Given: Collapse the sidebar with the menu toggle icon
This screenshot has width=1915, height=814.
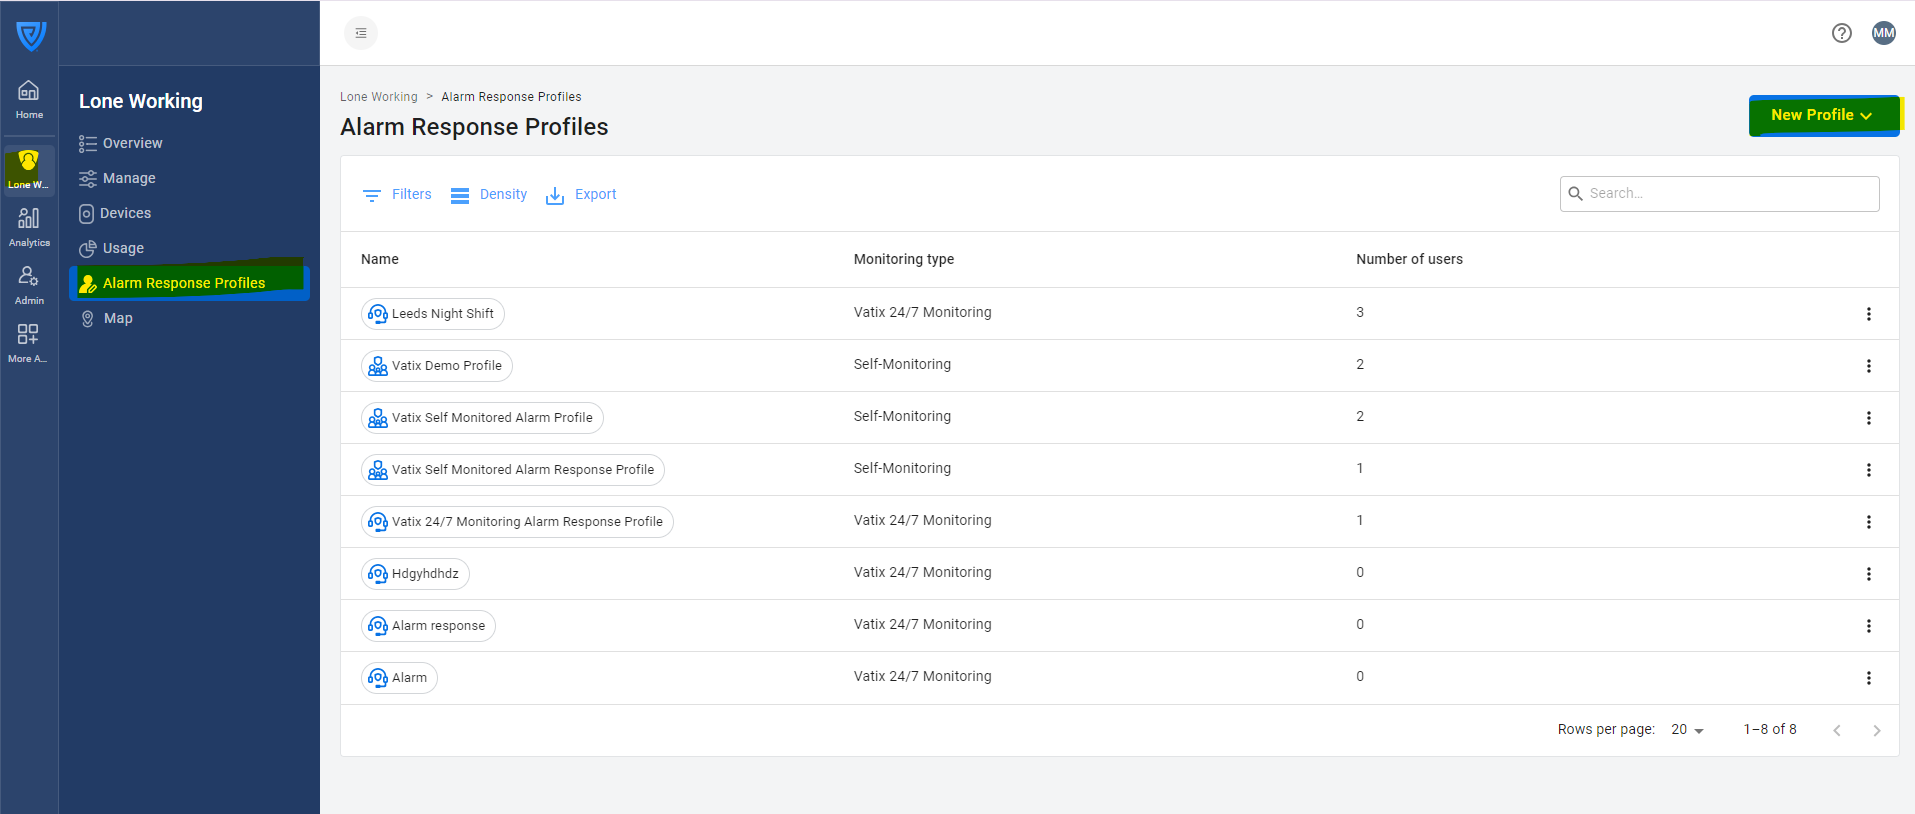Looking at the screenshot, I should point(361,33).
